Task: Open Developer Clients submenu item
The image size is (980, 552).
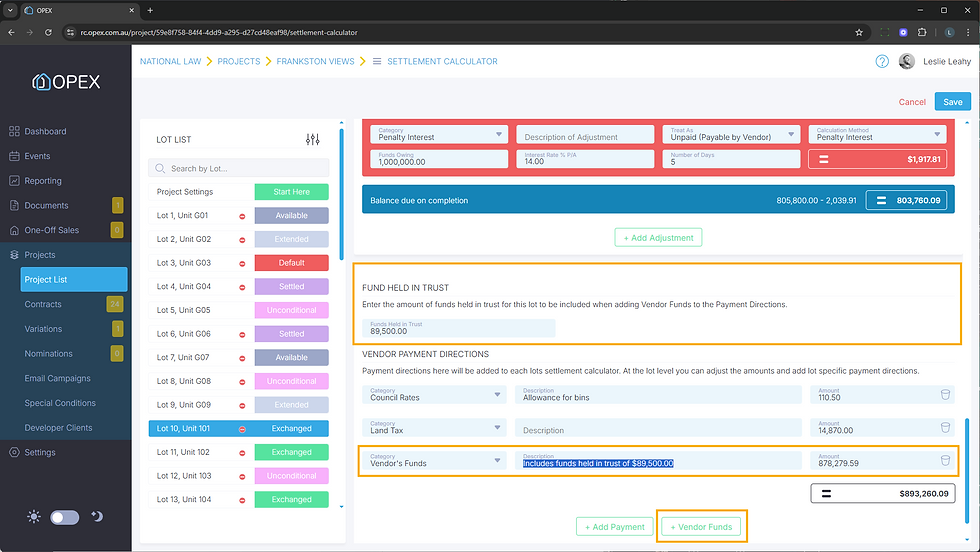Action: (58, 428)
